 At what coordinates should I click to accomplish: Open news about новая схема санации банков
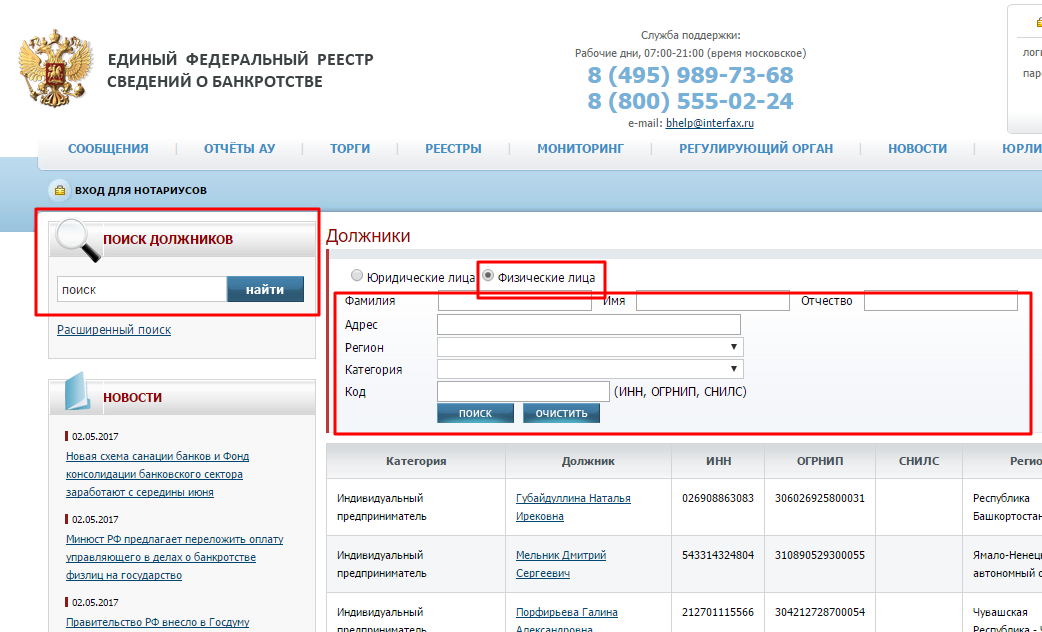pos(157,474)
